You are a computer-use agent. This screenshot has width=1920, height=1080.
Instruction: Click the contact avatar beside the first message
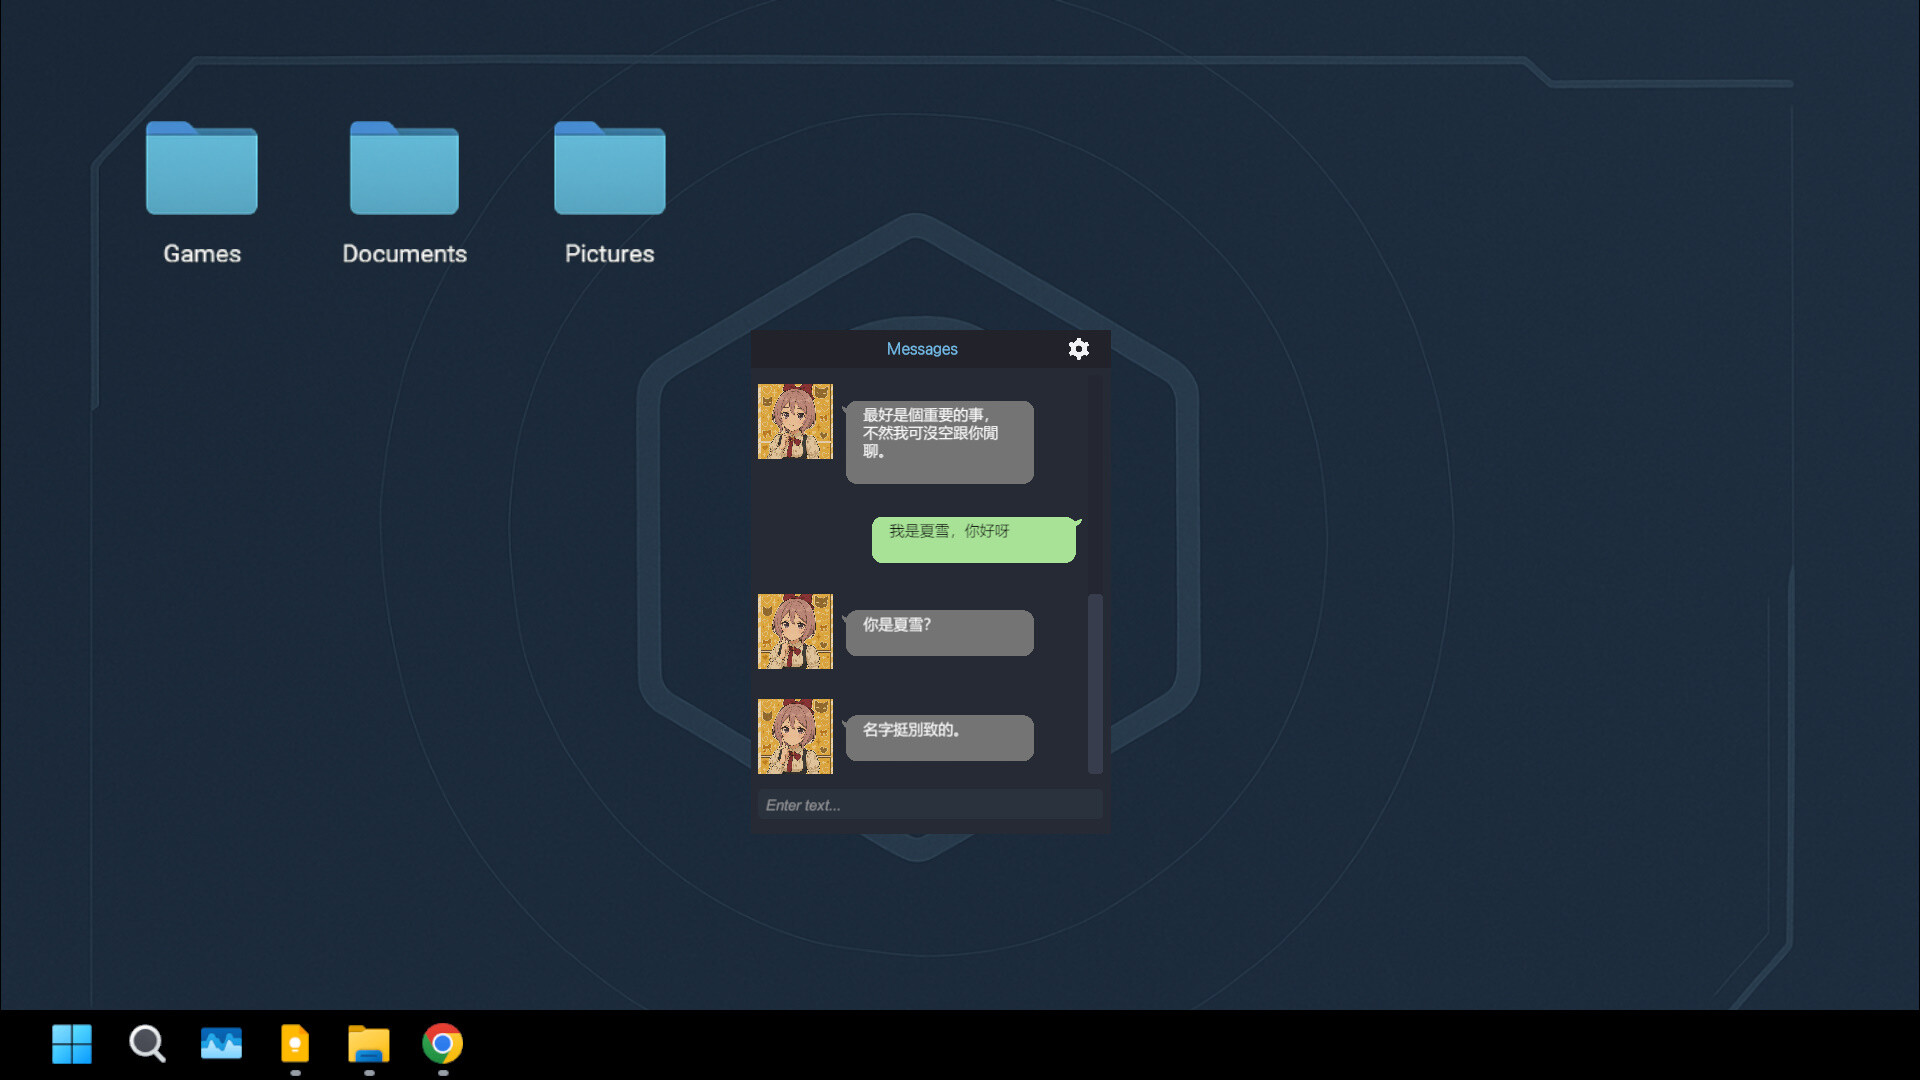pyautogui.click(x=795, y=421)
